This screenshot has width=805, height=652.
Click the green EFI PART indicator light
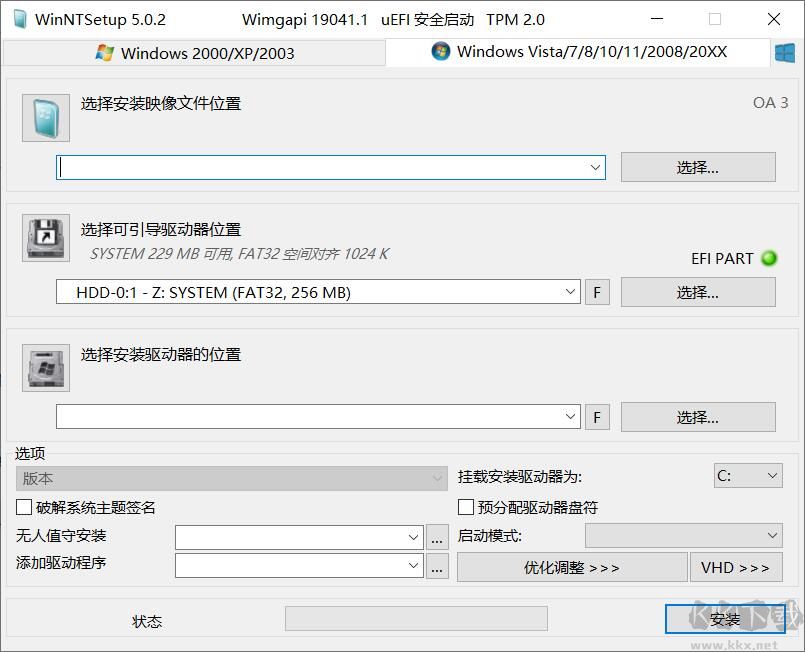(x=769, y=258)
